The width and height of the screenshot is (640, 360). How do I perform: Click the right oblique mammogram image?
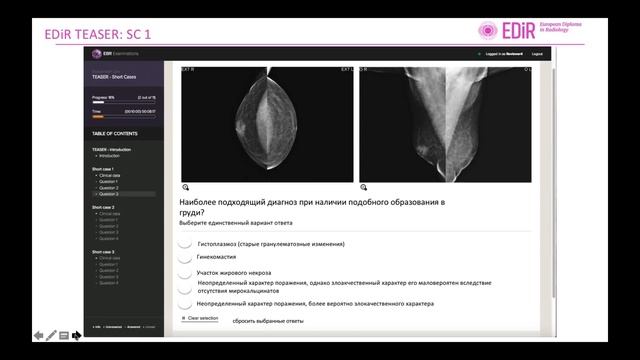point(445,124)
